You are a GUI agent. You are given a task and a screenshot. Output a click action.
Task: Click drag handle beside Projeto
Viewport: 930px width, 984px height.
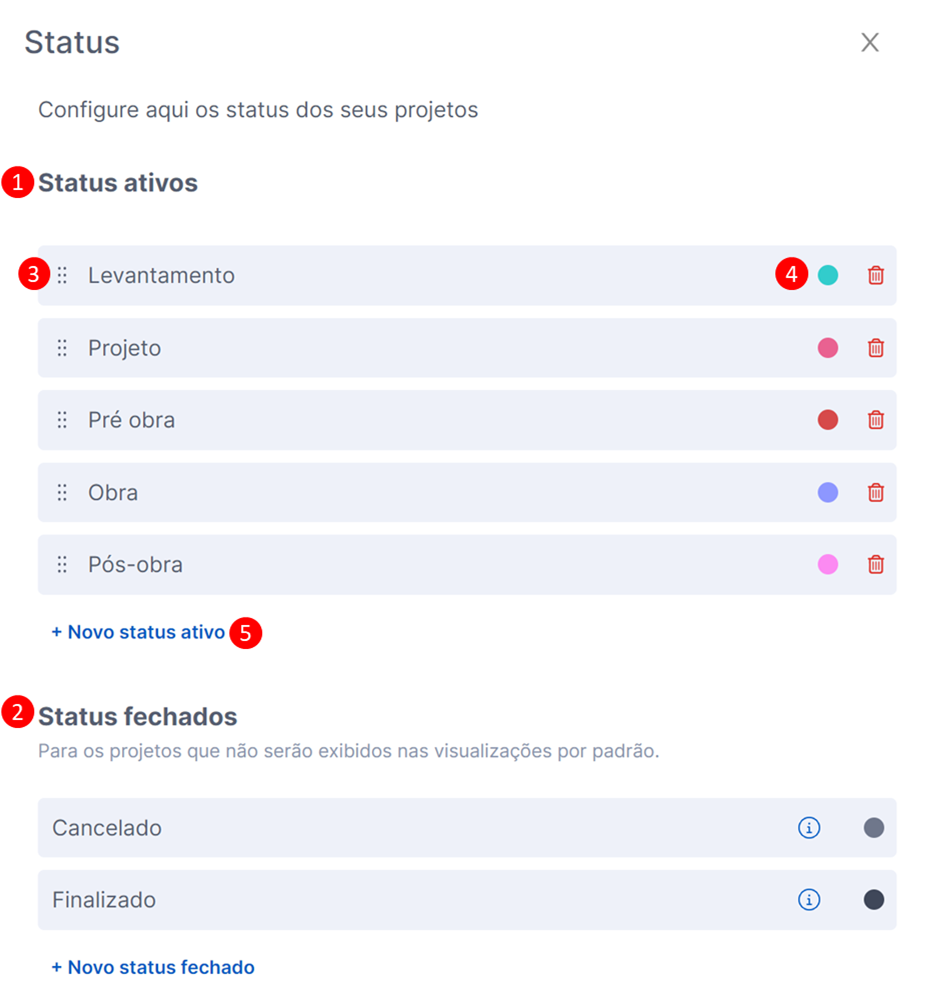coord(62,348)
